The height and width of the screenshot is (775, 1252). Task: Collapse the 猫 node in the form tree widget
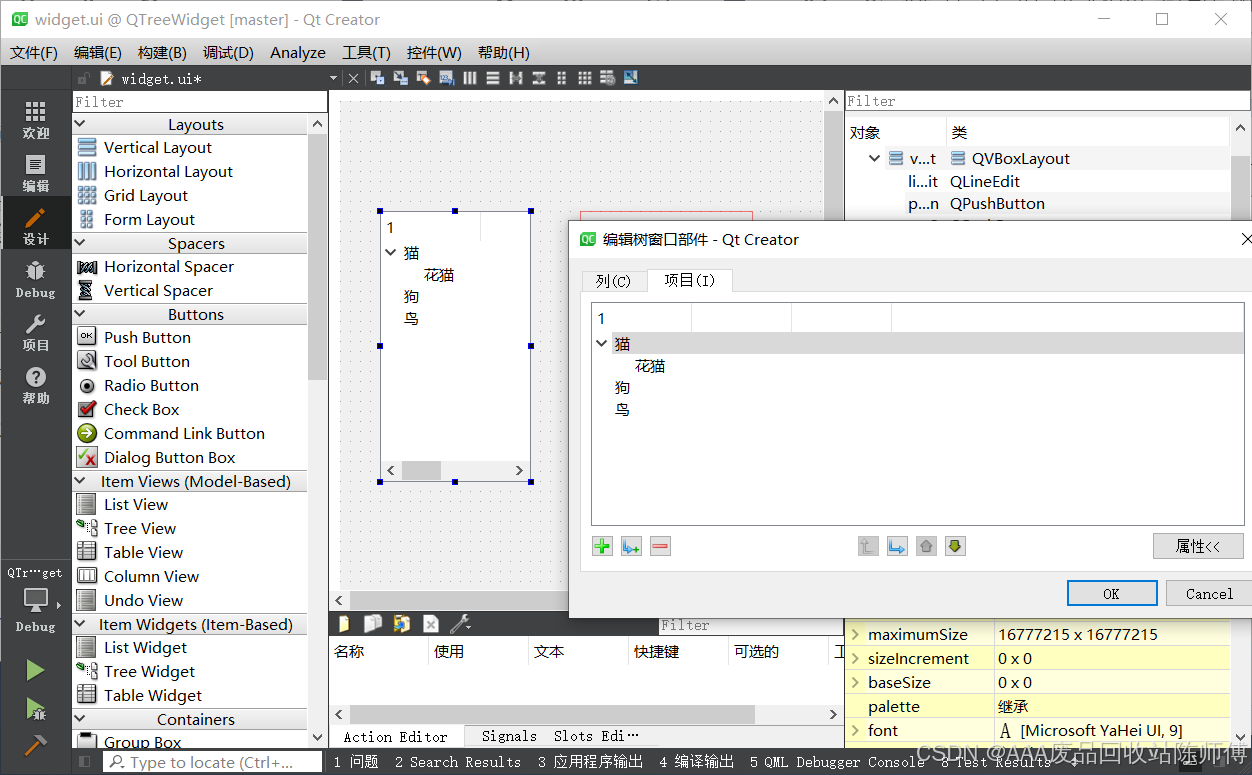pyautogui.click(x=391, y=253)
